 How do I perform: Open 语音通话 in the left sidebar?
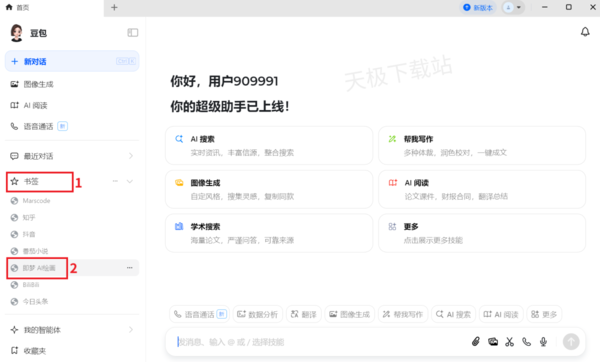click(x=72, y=126)
